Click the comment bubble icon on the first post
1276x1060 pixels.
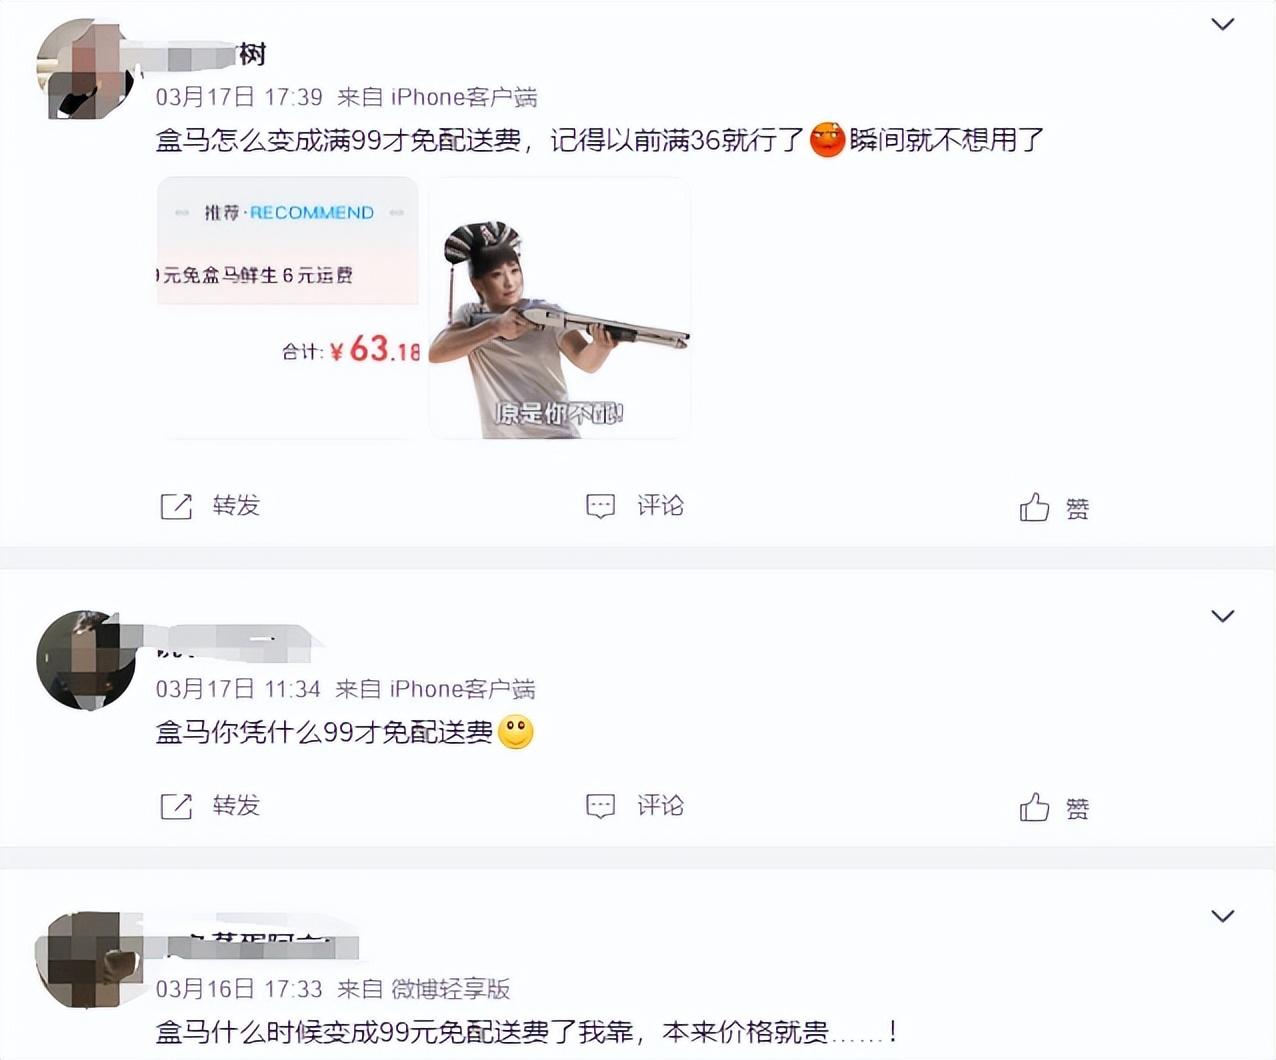[x=600, y=506]
